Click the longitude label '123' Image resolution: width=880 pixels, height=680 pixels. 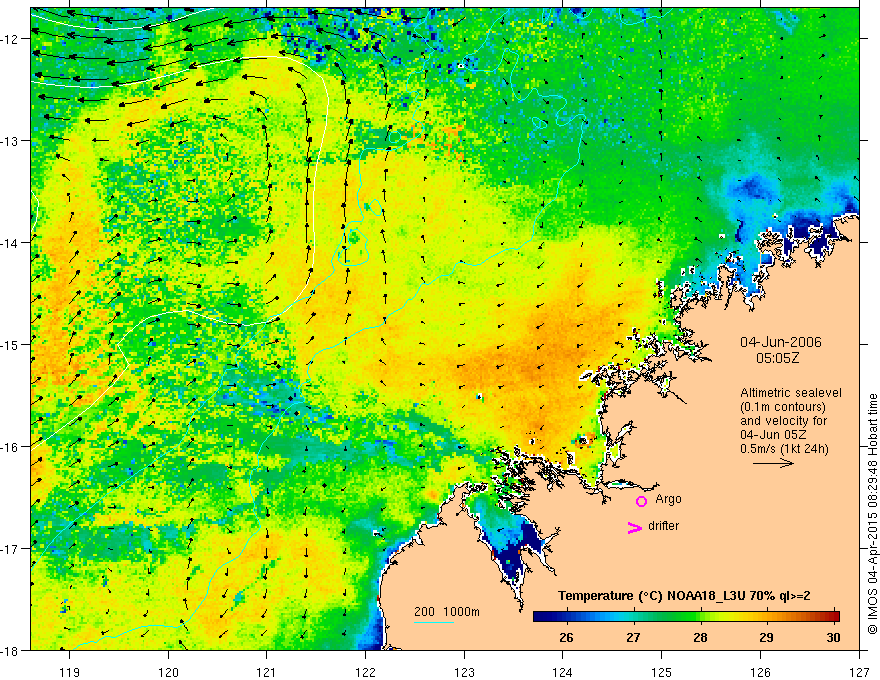[x=464, y=672]
